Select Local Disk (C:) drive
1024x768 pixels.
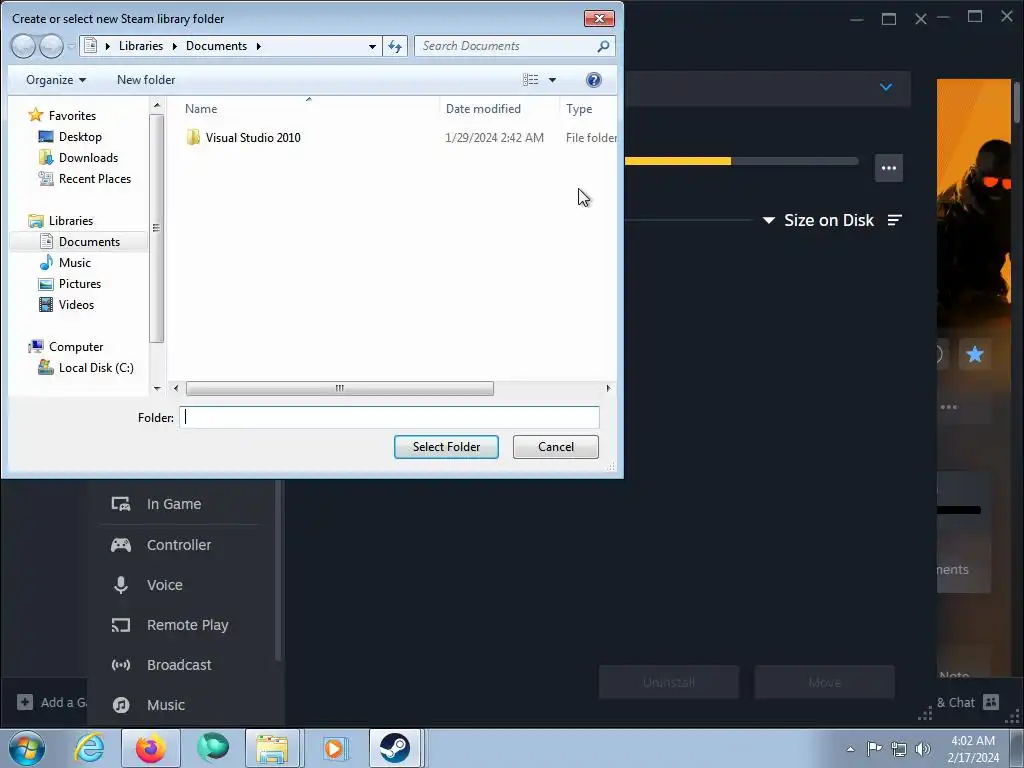point(95,368)
